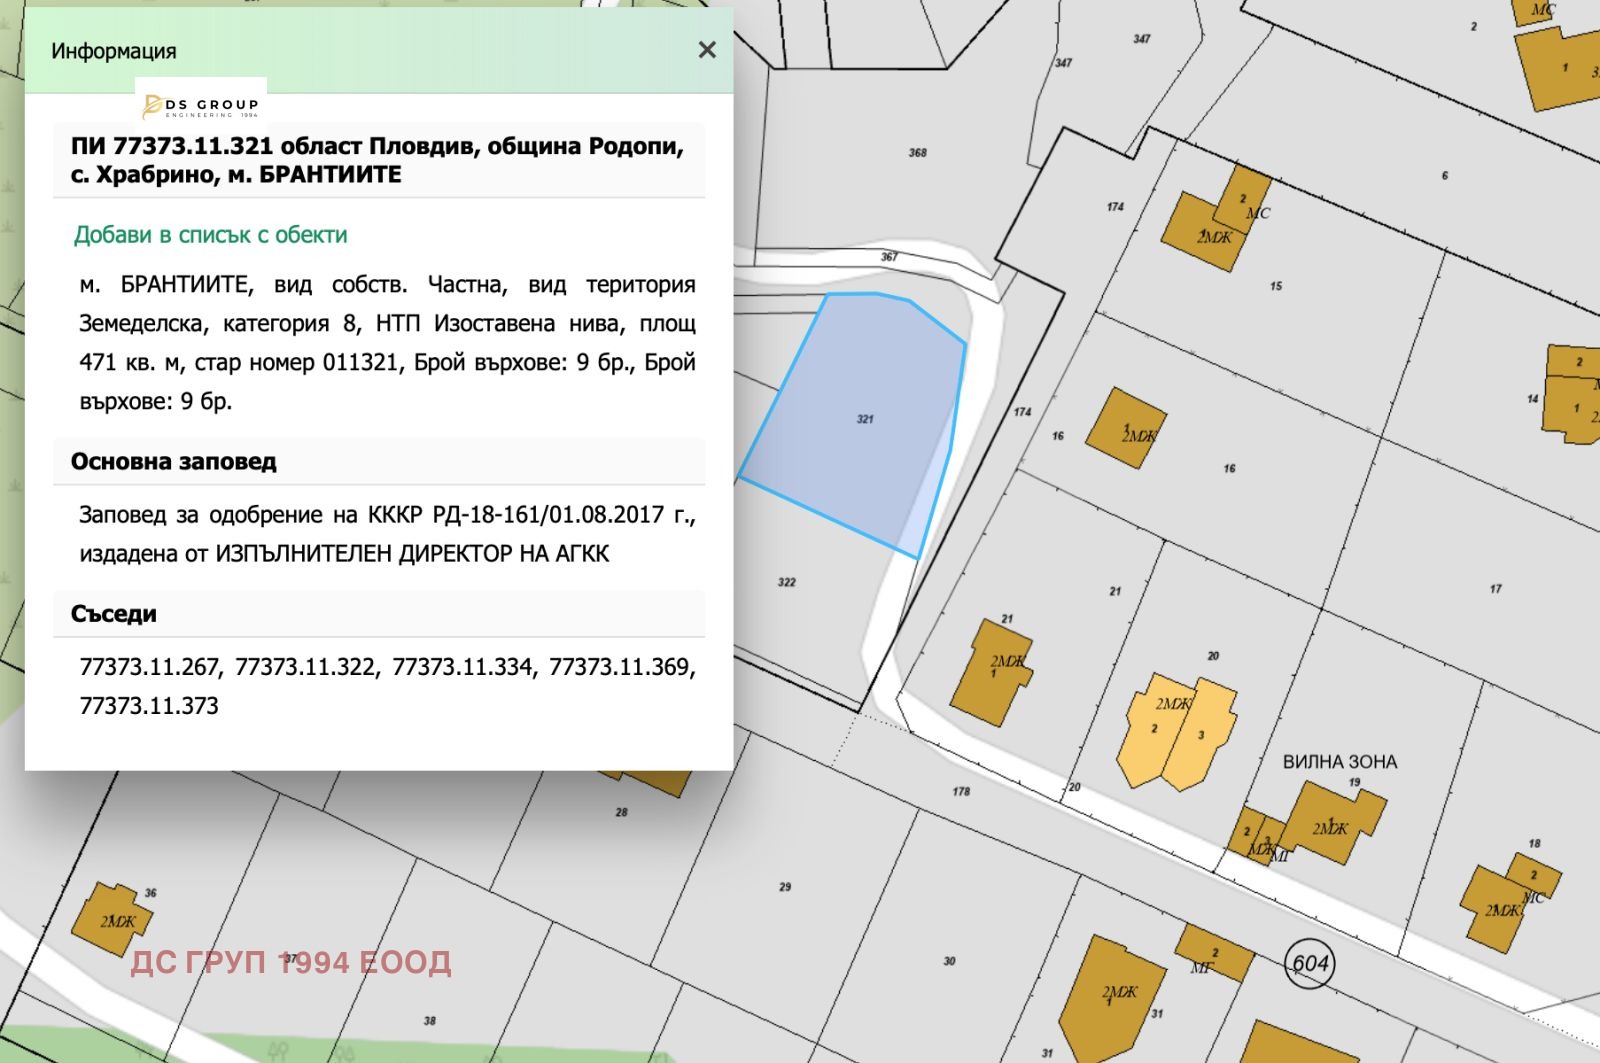Select parcel 322 on the map
Screen dimensions: 1600x1063
point(787,582)
